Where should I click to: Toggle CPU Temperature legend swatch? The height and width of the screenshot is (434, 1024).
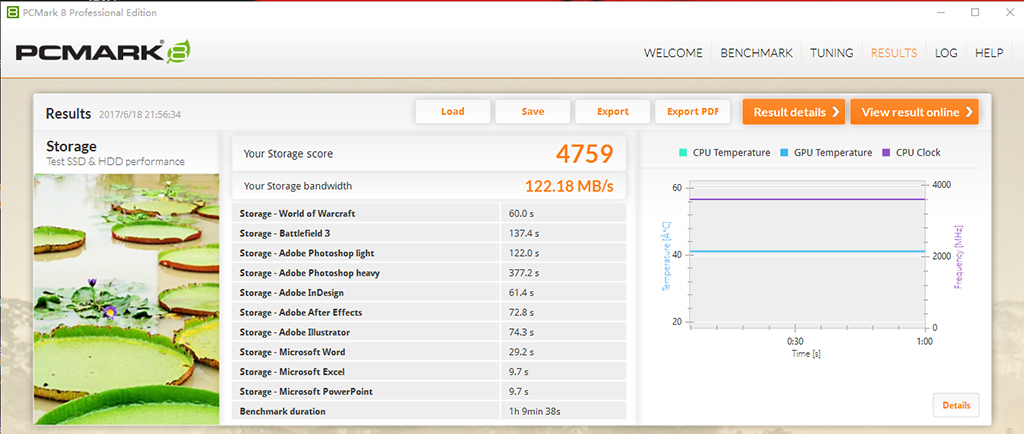click(682, 153)
